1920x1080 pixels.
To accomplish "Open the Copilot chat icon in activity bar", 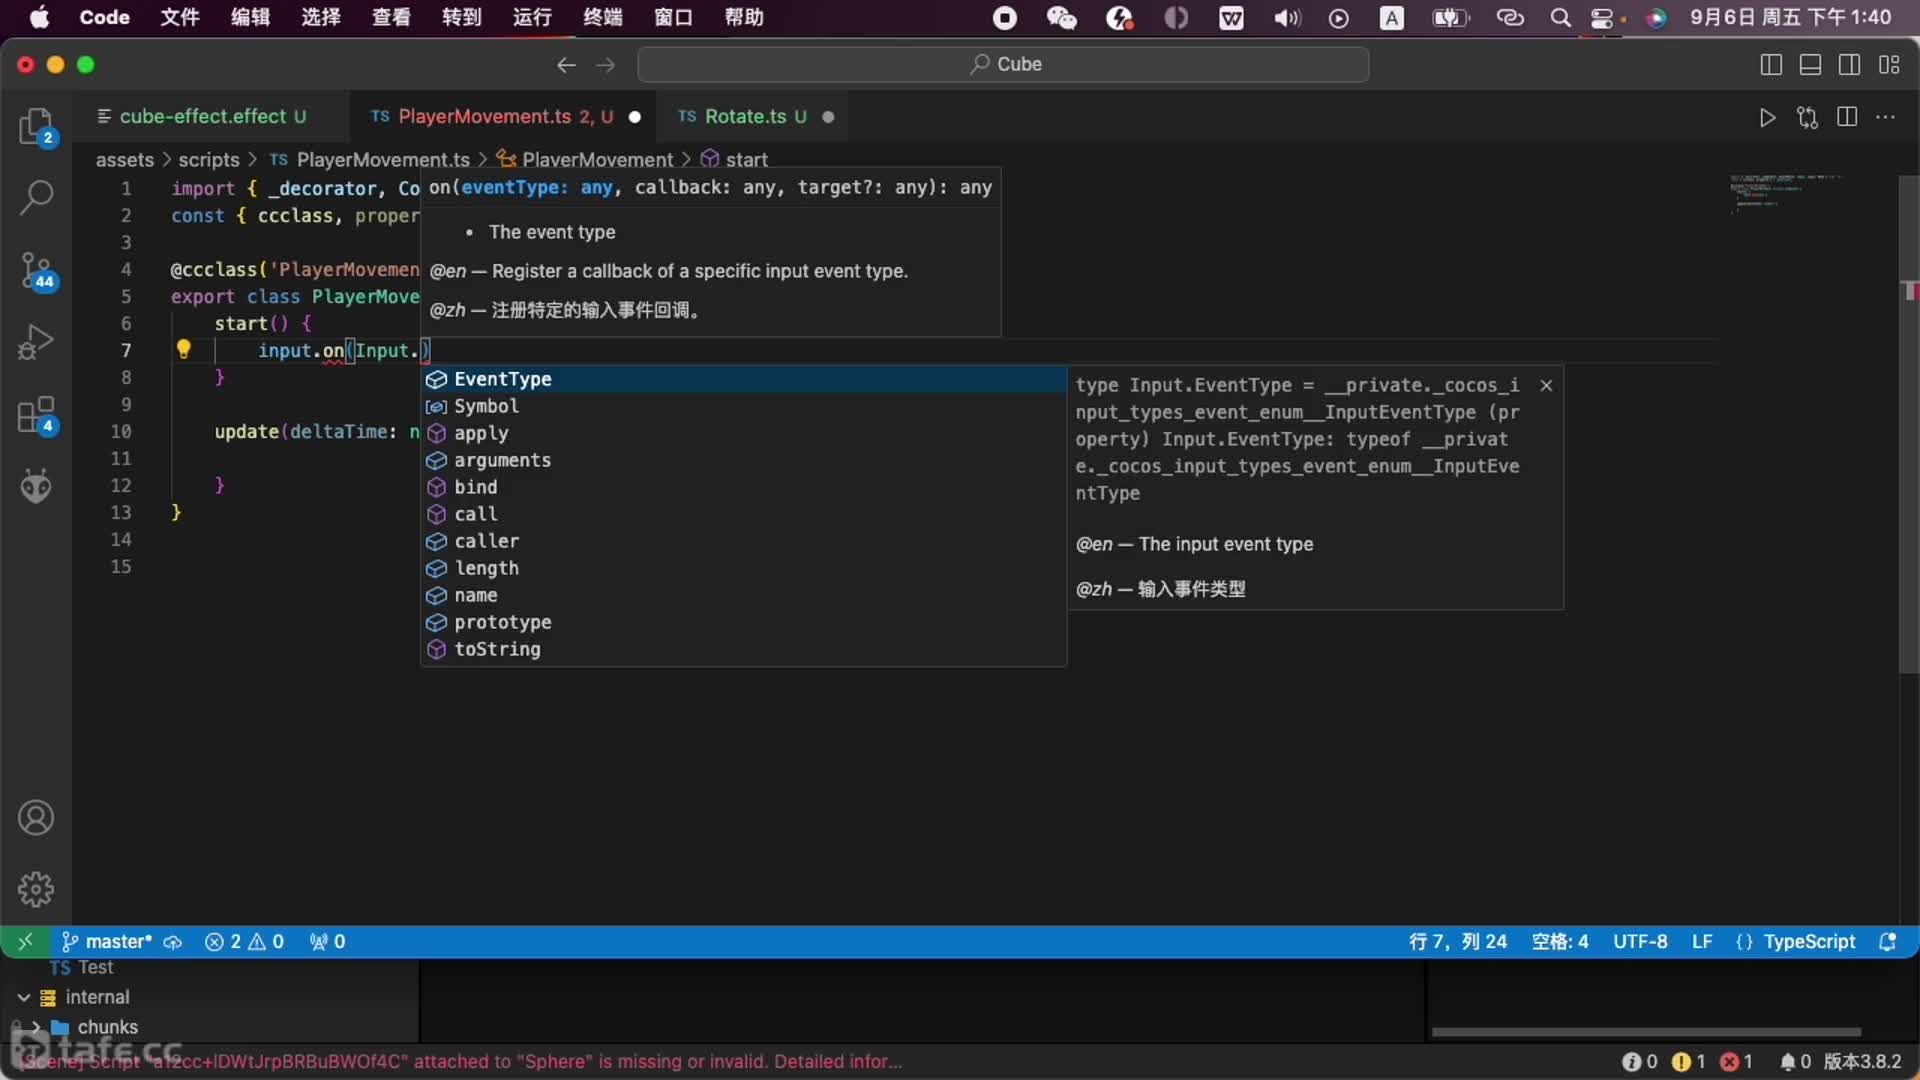I will pyautogui.click(x=36, y=486).
